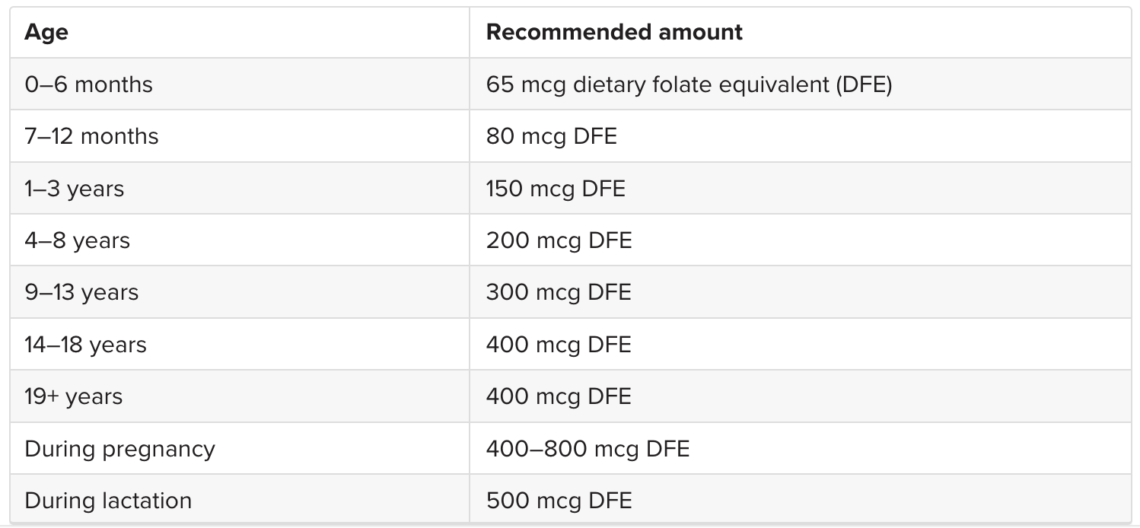1140x528 pixels.
Task: Click the "400–800 mcg DFE" amount cell
Action: (588, 448)
